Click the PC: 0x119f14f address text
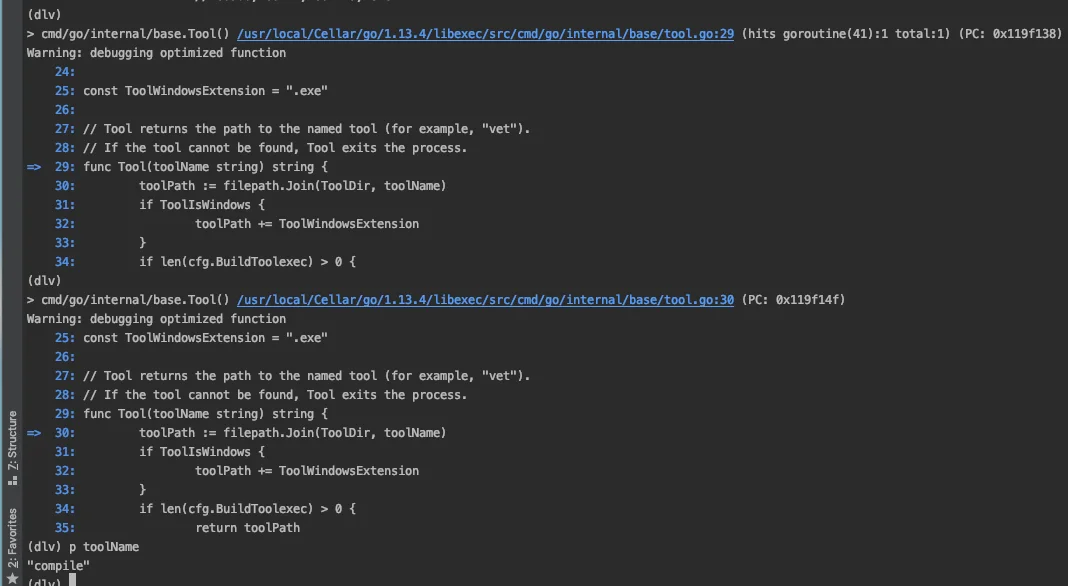 click(793, 300)
